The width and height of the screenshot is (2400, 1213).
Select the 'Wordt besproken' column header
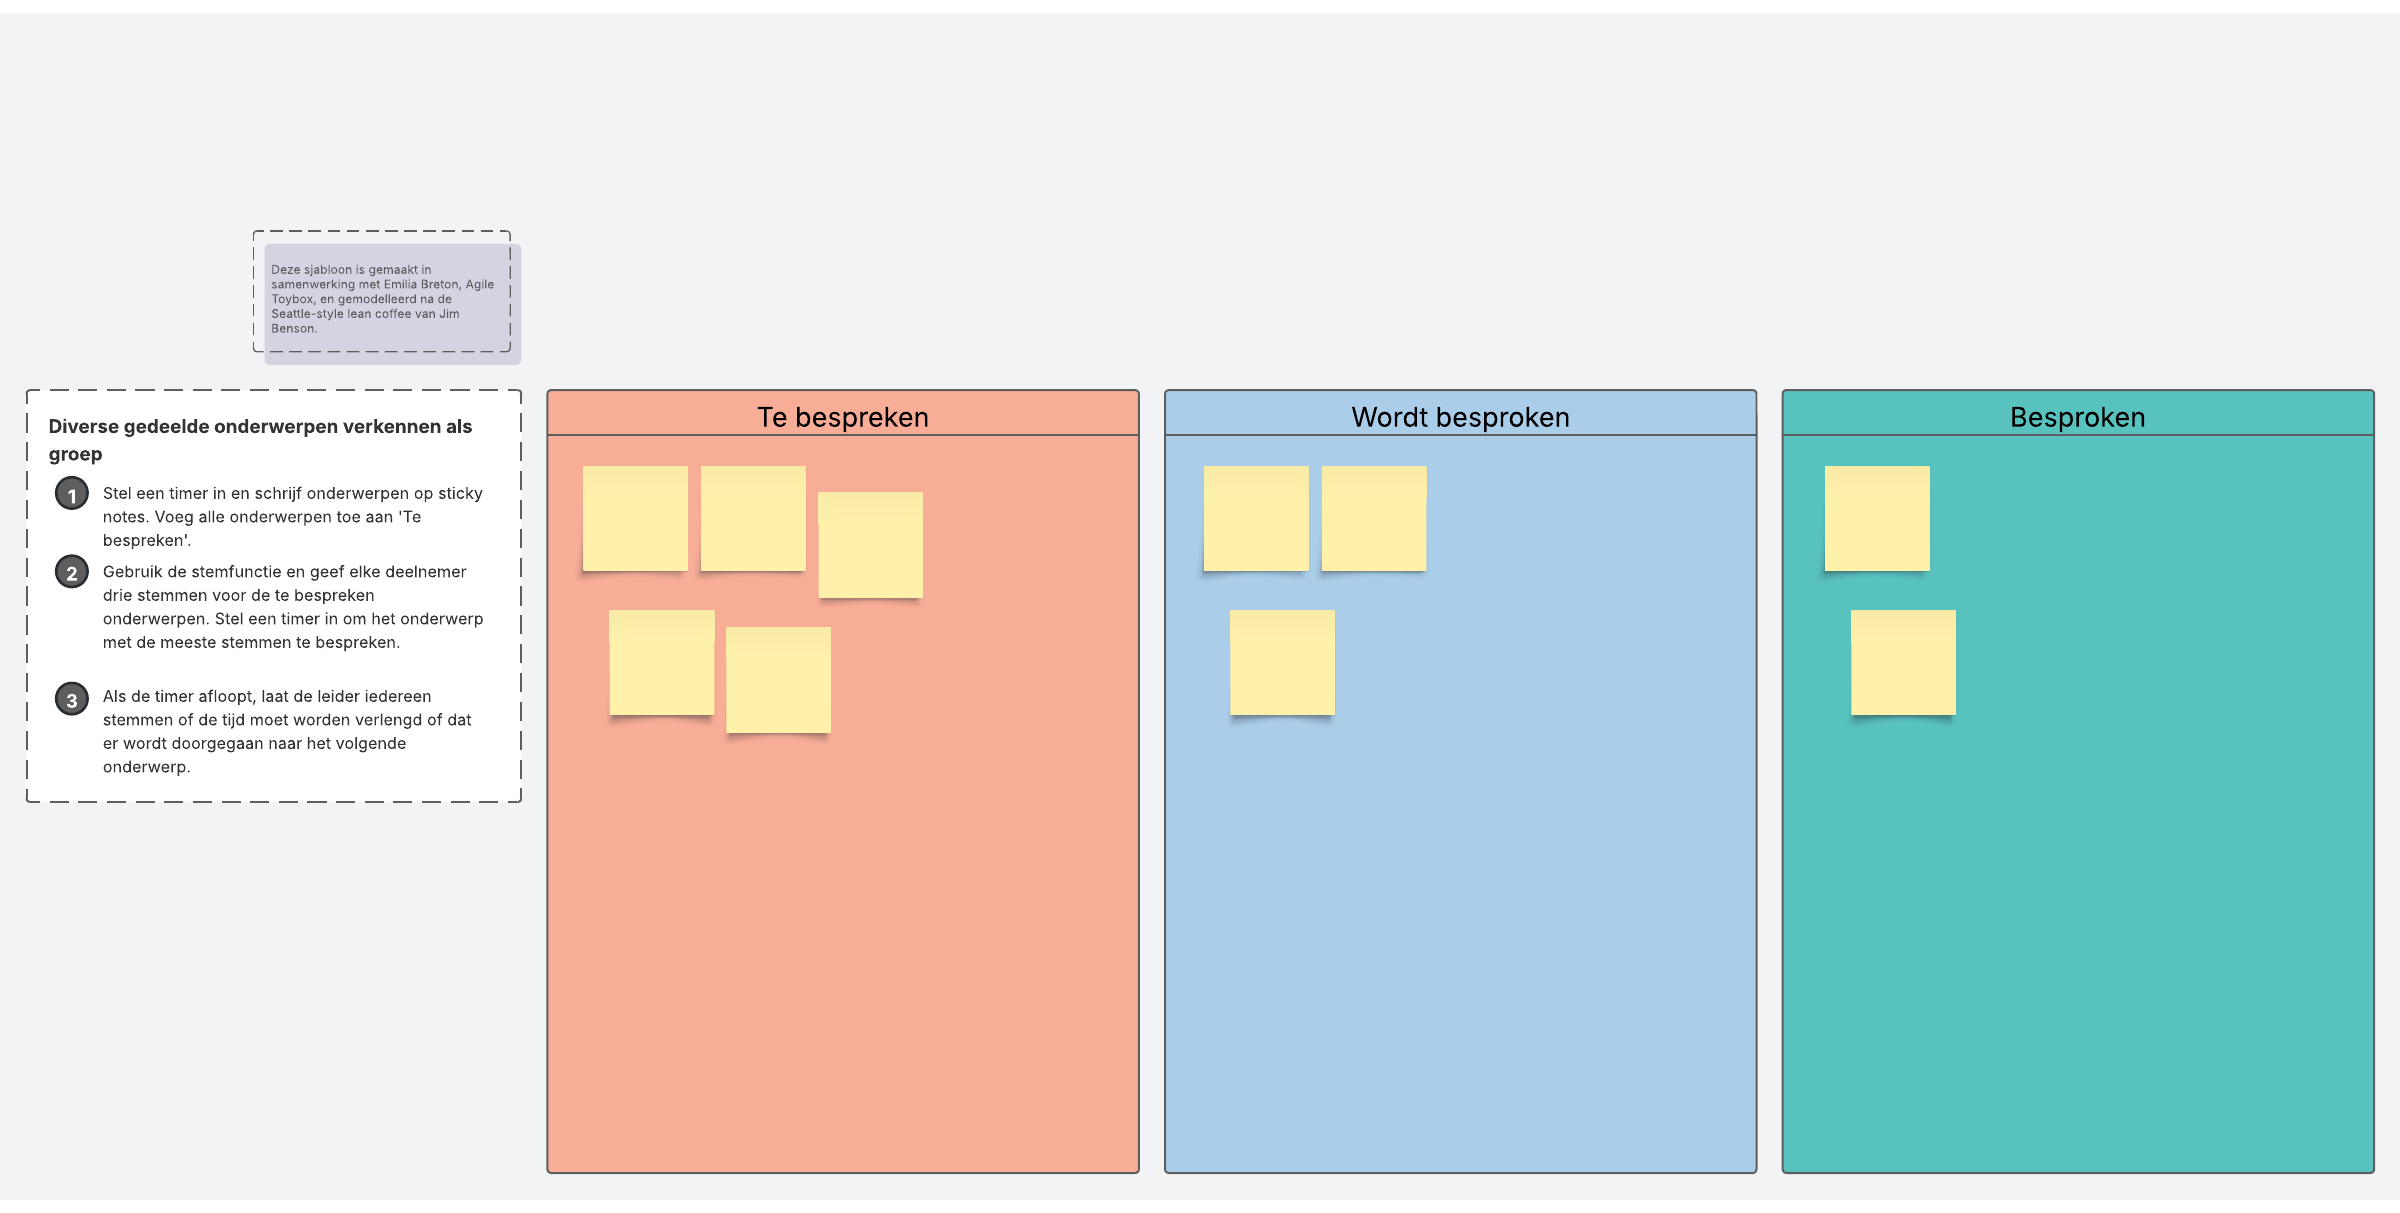(1460, 416)
